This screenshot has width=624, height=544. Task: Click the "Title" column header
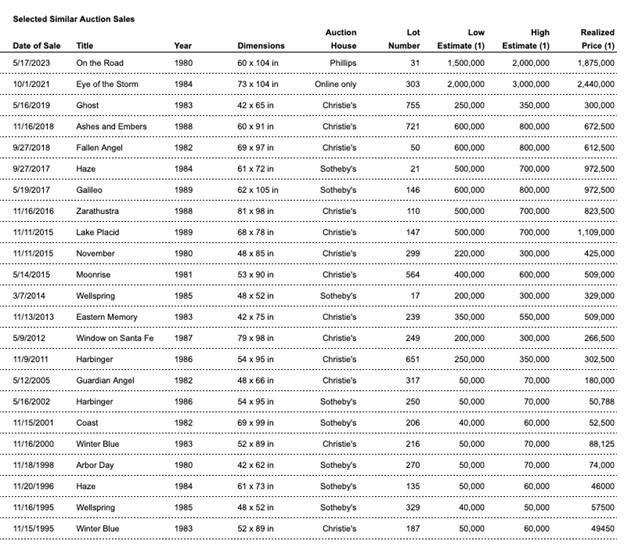[85, 46]
